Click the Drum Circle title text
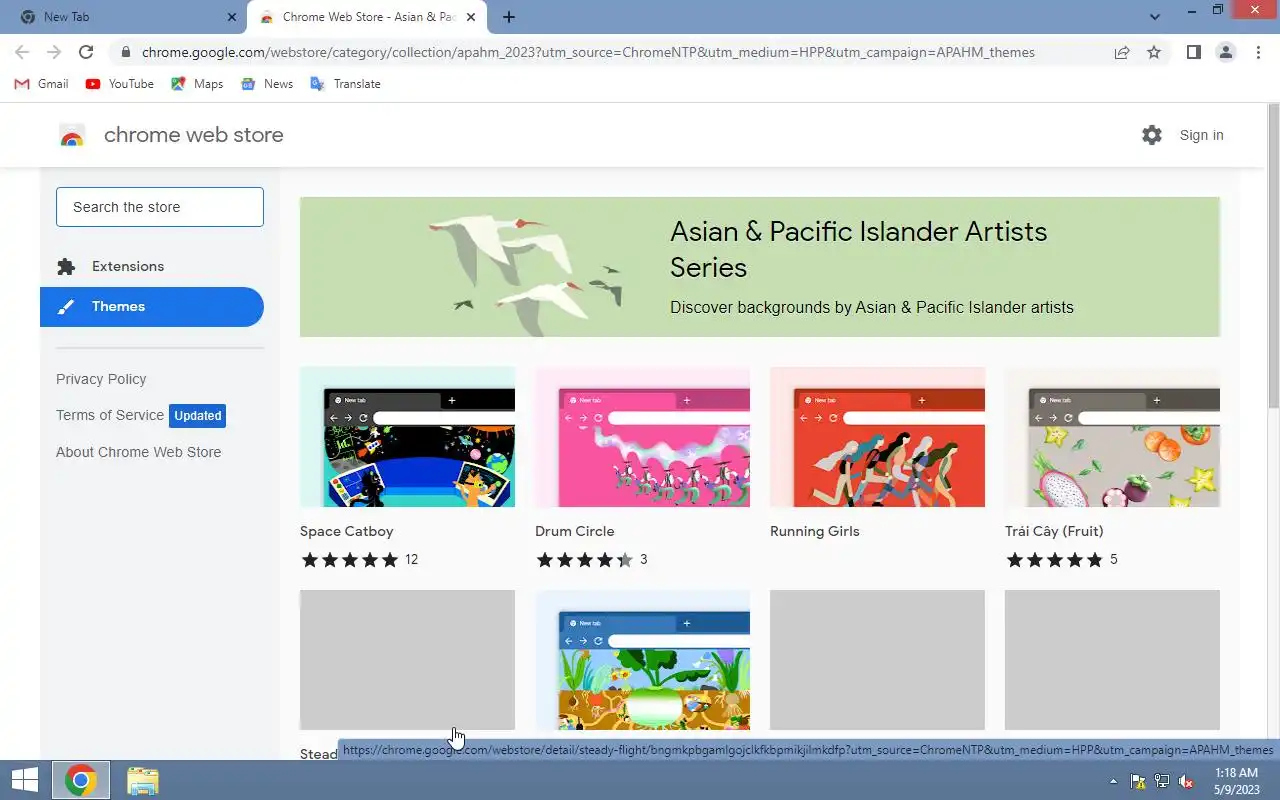 pyautogui.click(x=575, y=531)
